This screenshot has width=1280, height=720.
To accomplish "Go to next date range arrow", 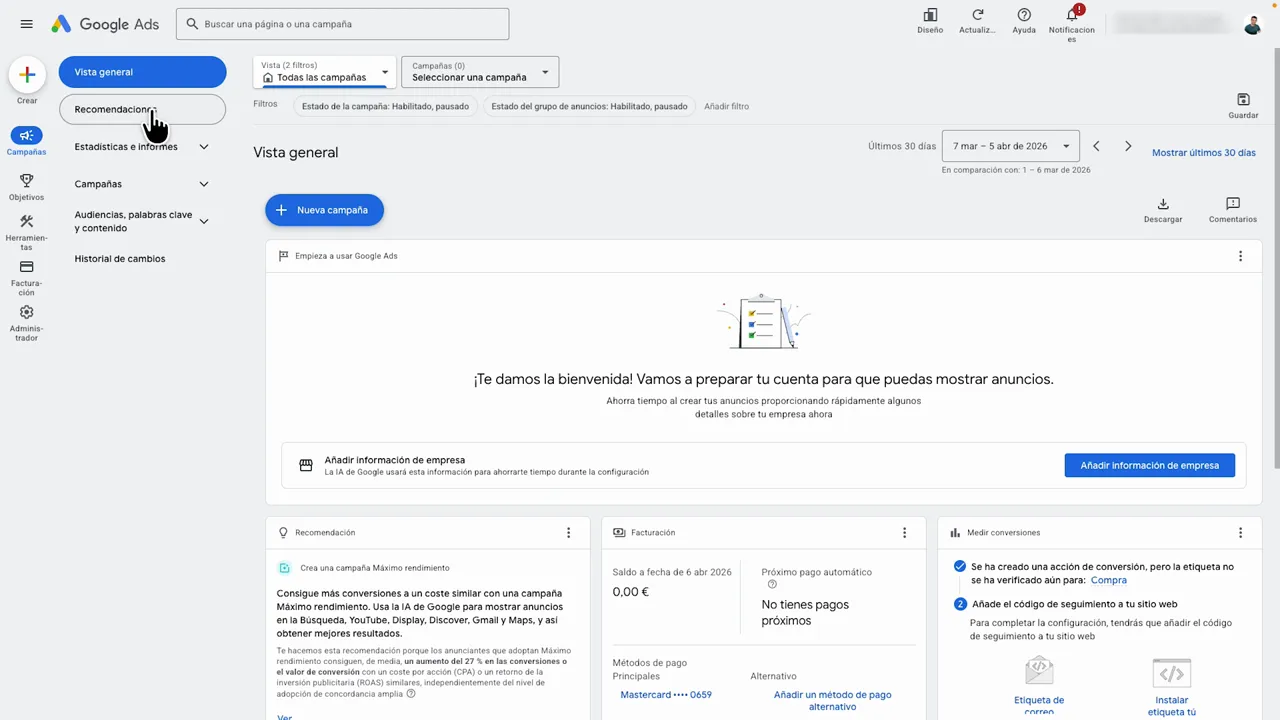I will coord(1128,147).
